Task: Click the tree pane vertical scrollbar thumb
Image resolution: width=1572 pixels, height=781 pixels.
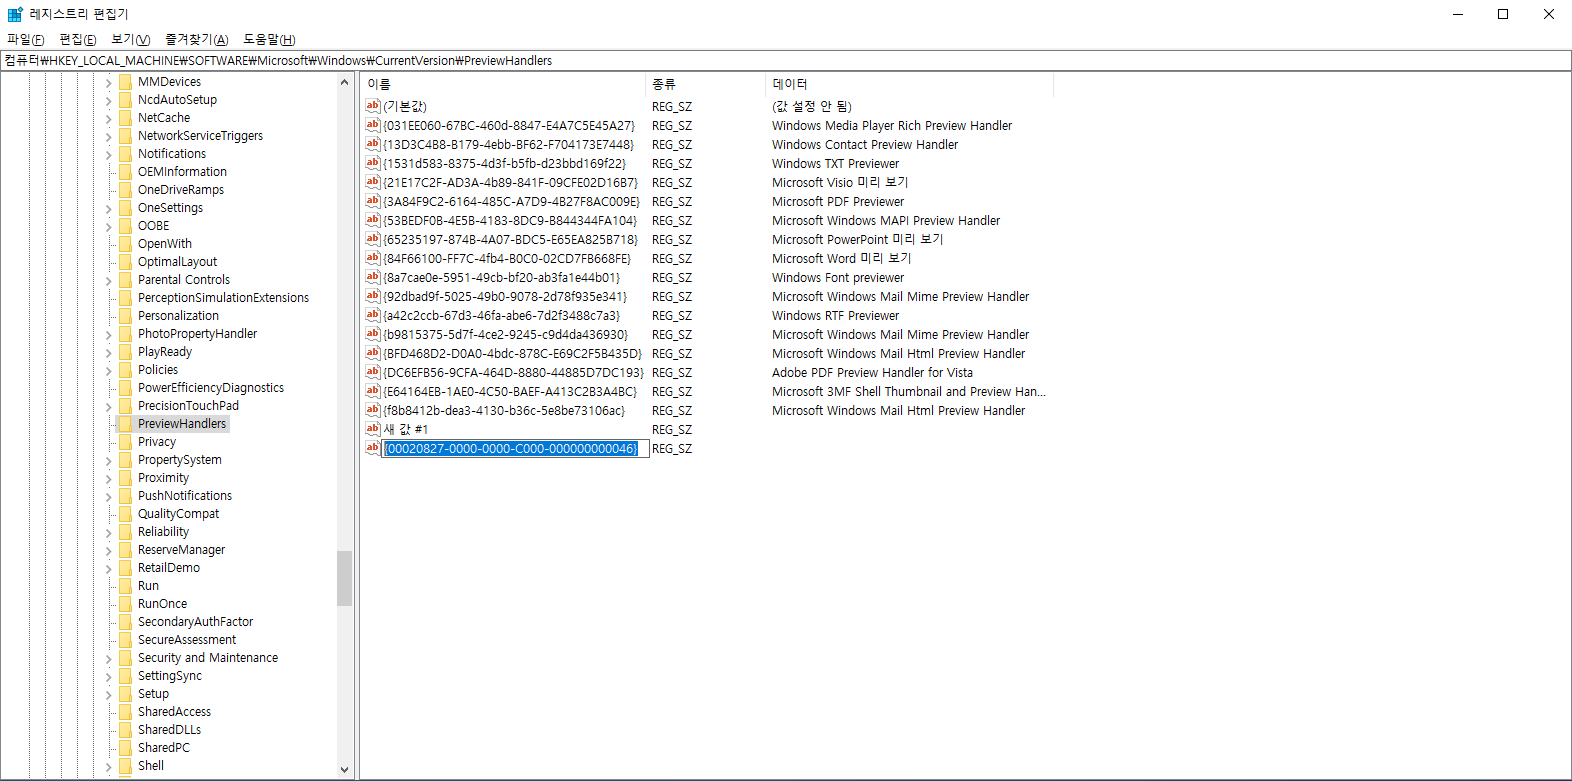Action: point(344,578)
